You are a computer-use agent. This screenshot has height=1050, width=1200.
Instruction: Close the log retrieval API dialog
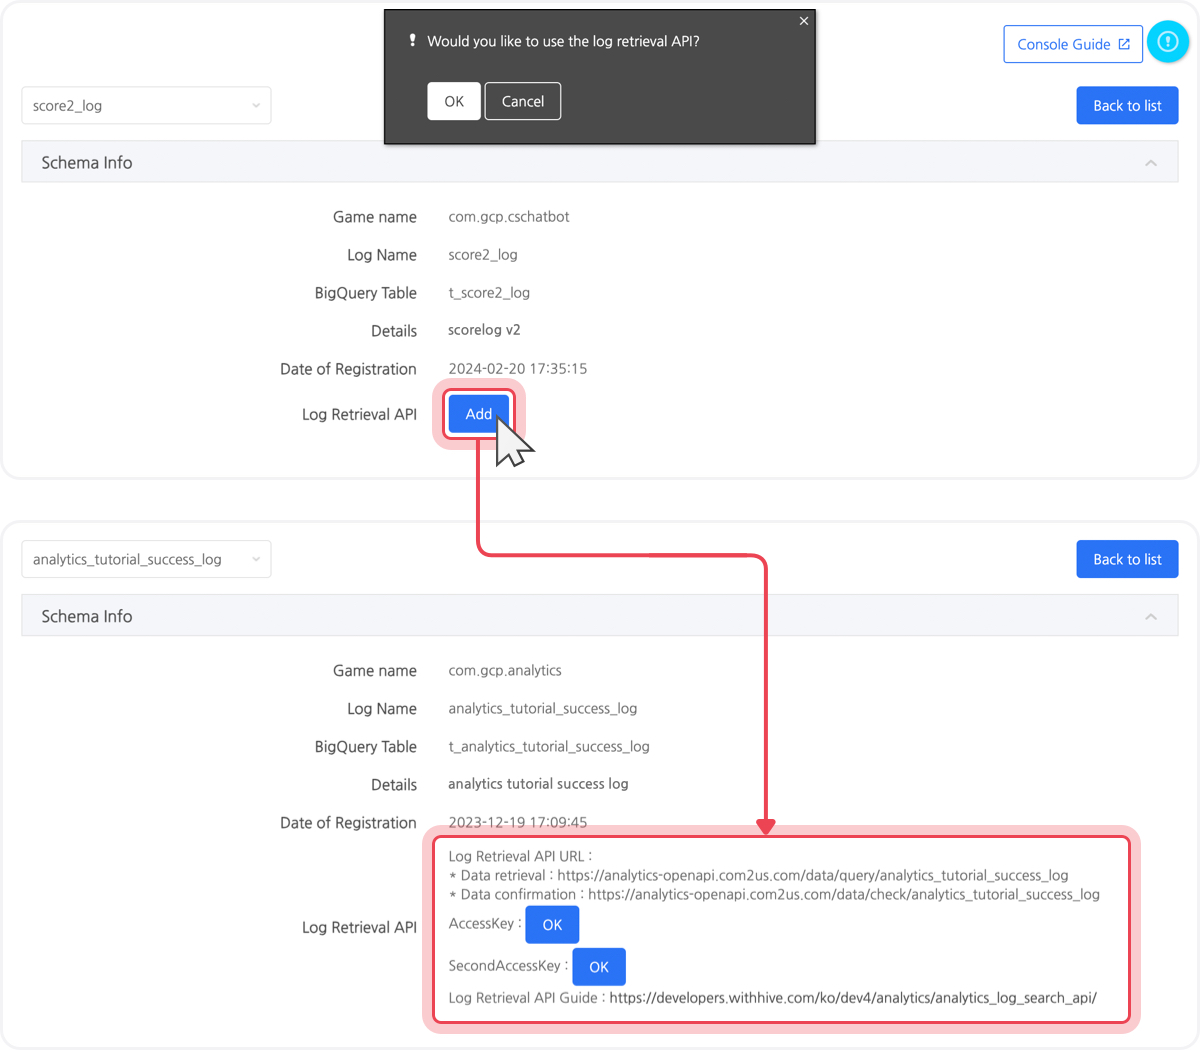(x=804, y=21)
